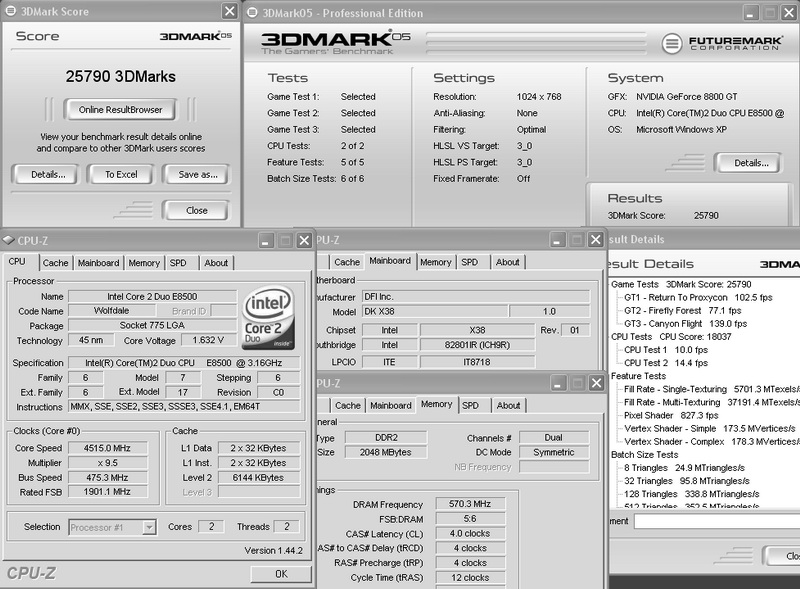Select GT1 - Return To Proxycon row
The image size is (800, 589).
(698, 298)
